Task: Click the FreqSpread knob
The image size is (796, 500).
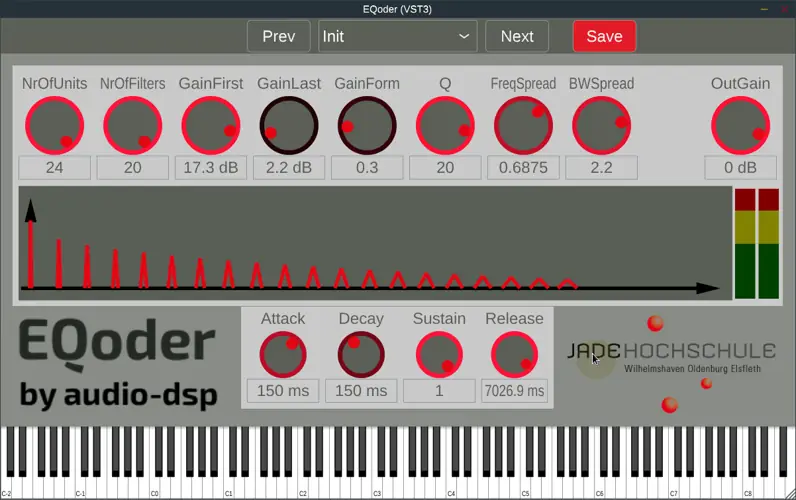Action: click(523, 126)
